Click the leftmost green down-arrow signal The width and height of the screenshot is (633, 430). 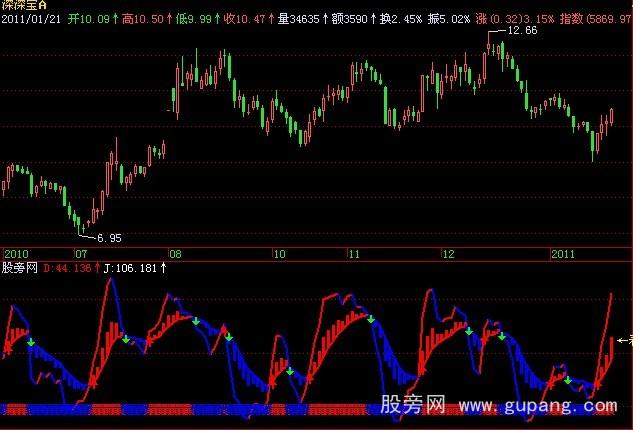(31, 343)
